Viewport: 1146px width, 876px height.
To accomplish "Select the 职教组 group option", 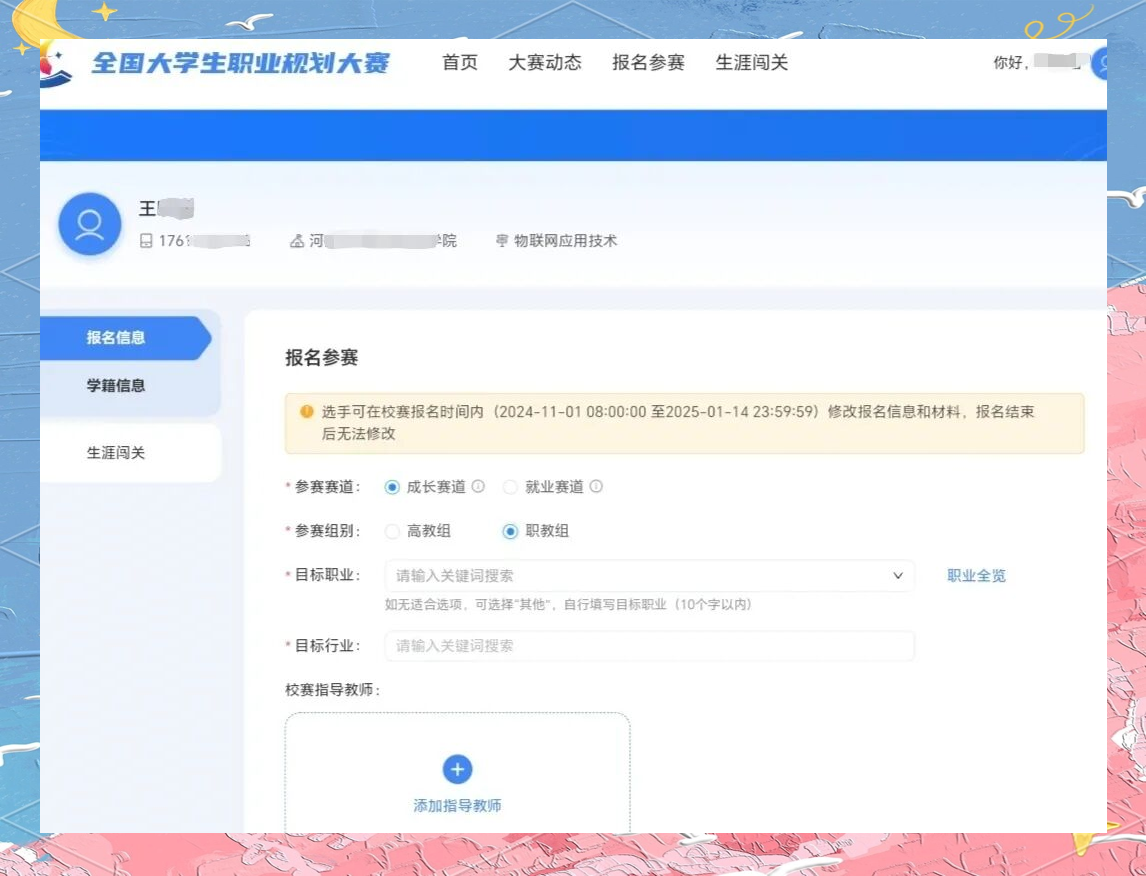I will click(x=510, y=531).
